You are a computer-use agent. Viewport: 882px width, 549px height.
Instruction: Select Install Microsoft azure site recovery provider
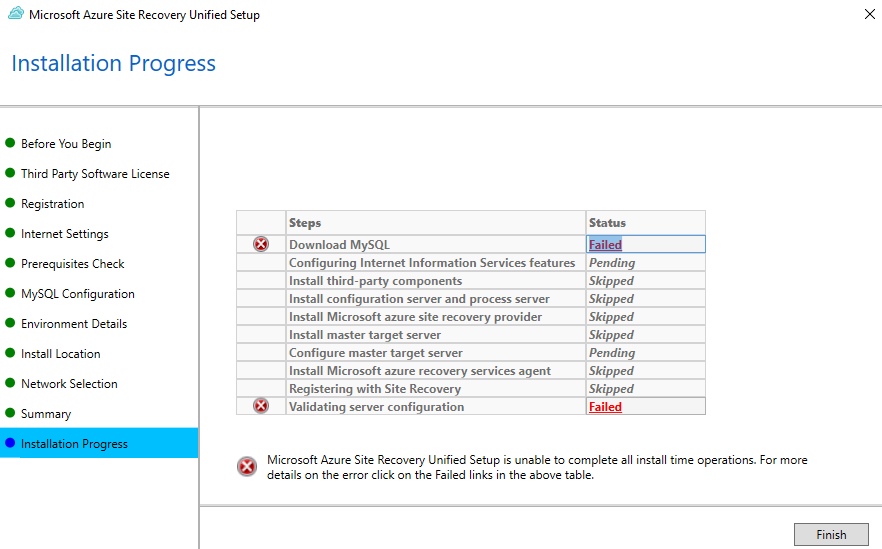(x=436, y=317)
